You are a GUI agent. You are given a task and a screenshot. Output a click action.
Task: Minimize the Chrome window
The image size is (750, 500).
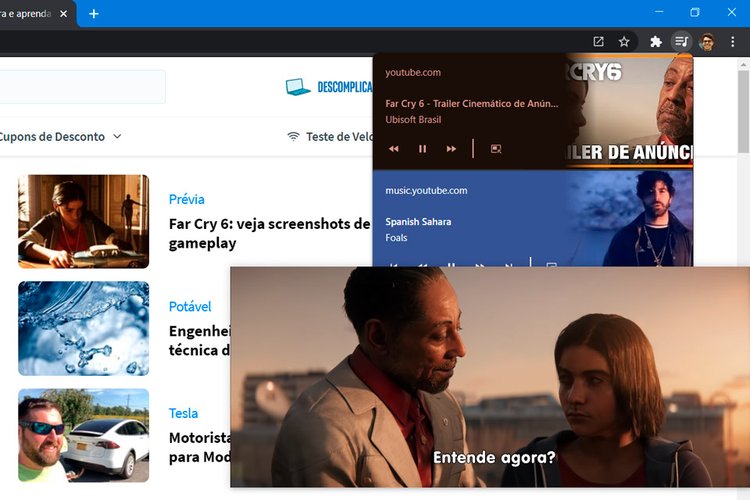click(x=659, y=12)
